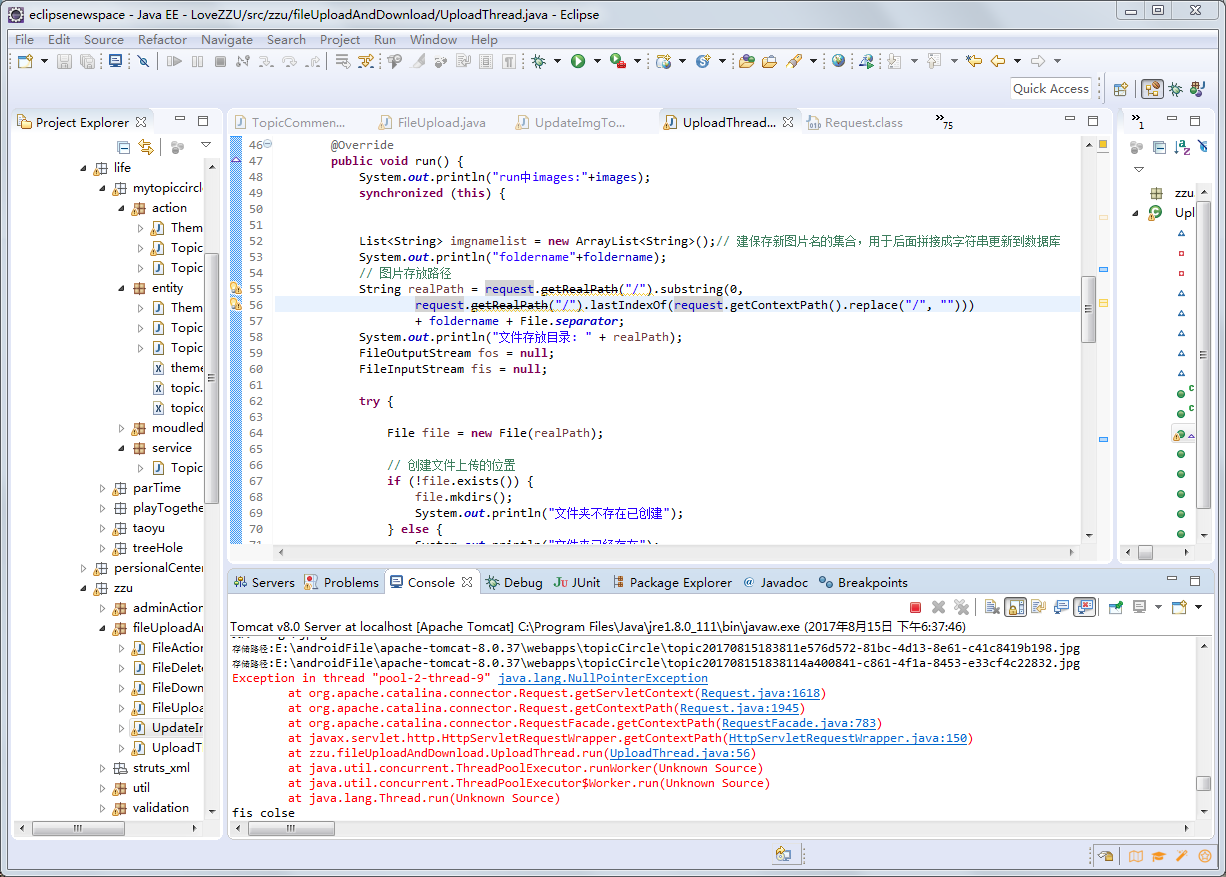Click the Last Edit Location arrow icon
The height and width of the screenshot is (877, 1226).
(973, 61)
